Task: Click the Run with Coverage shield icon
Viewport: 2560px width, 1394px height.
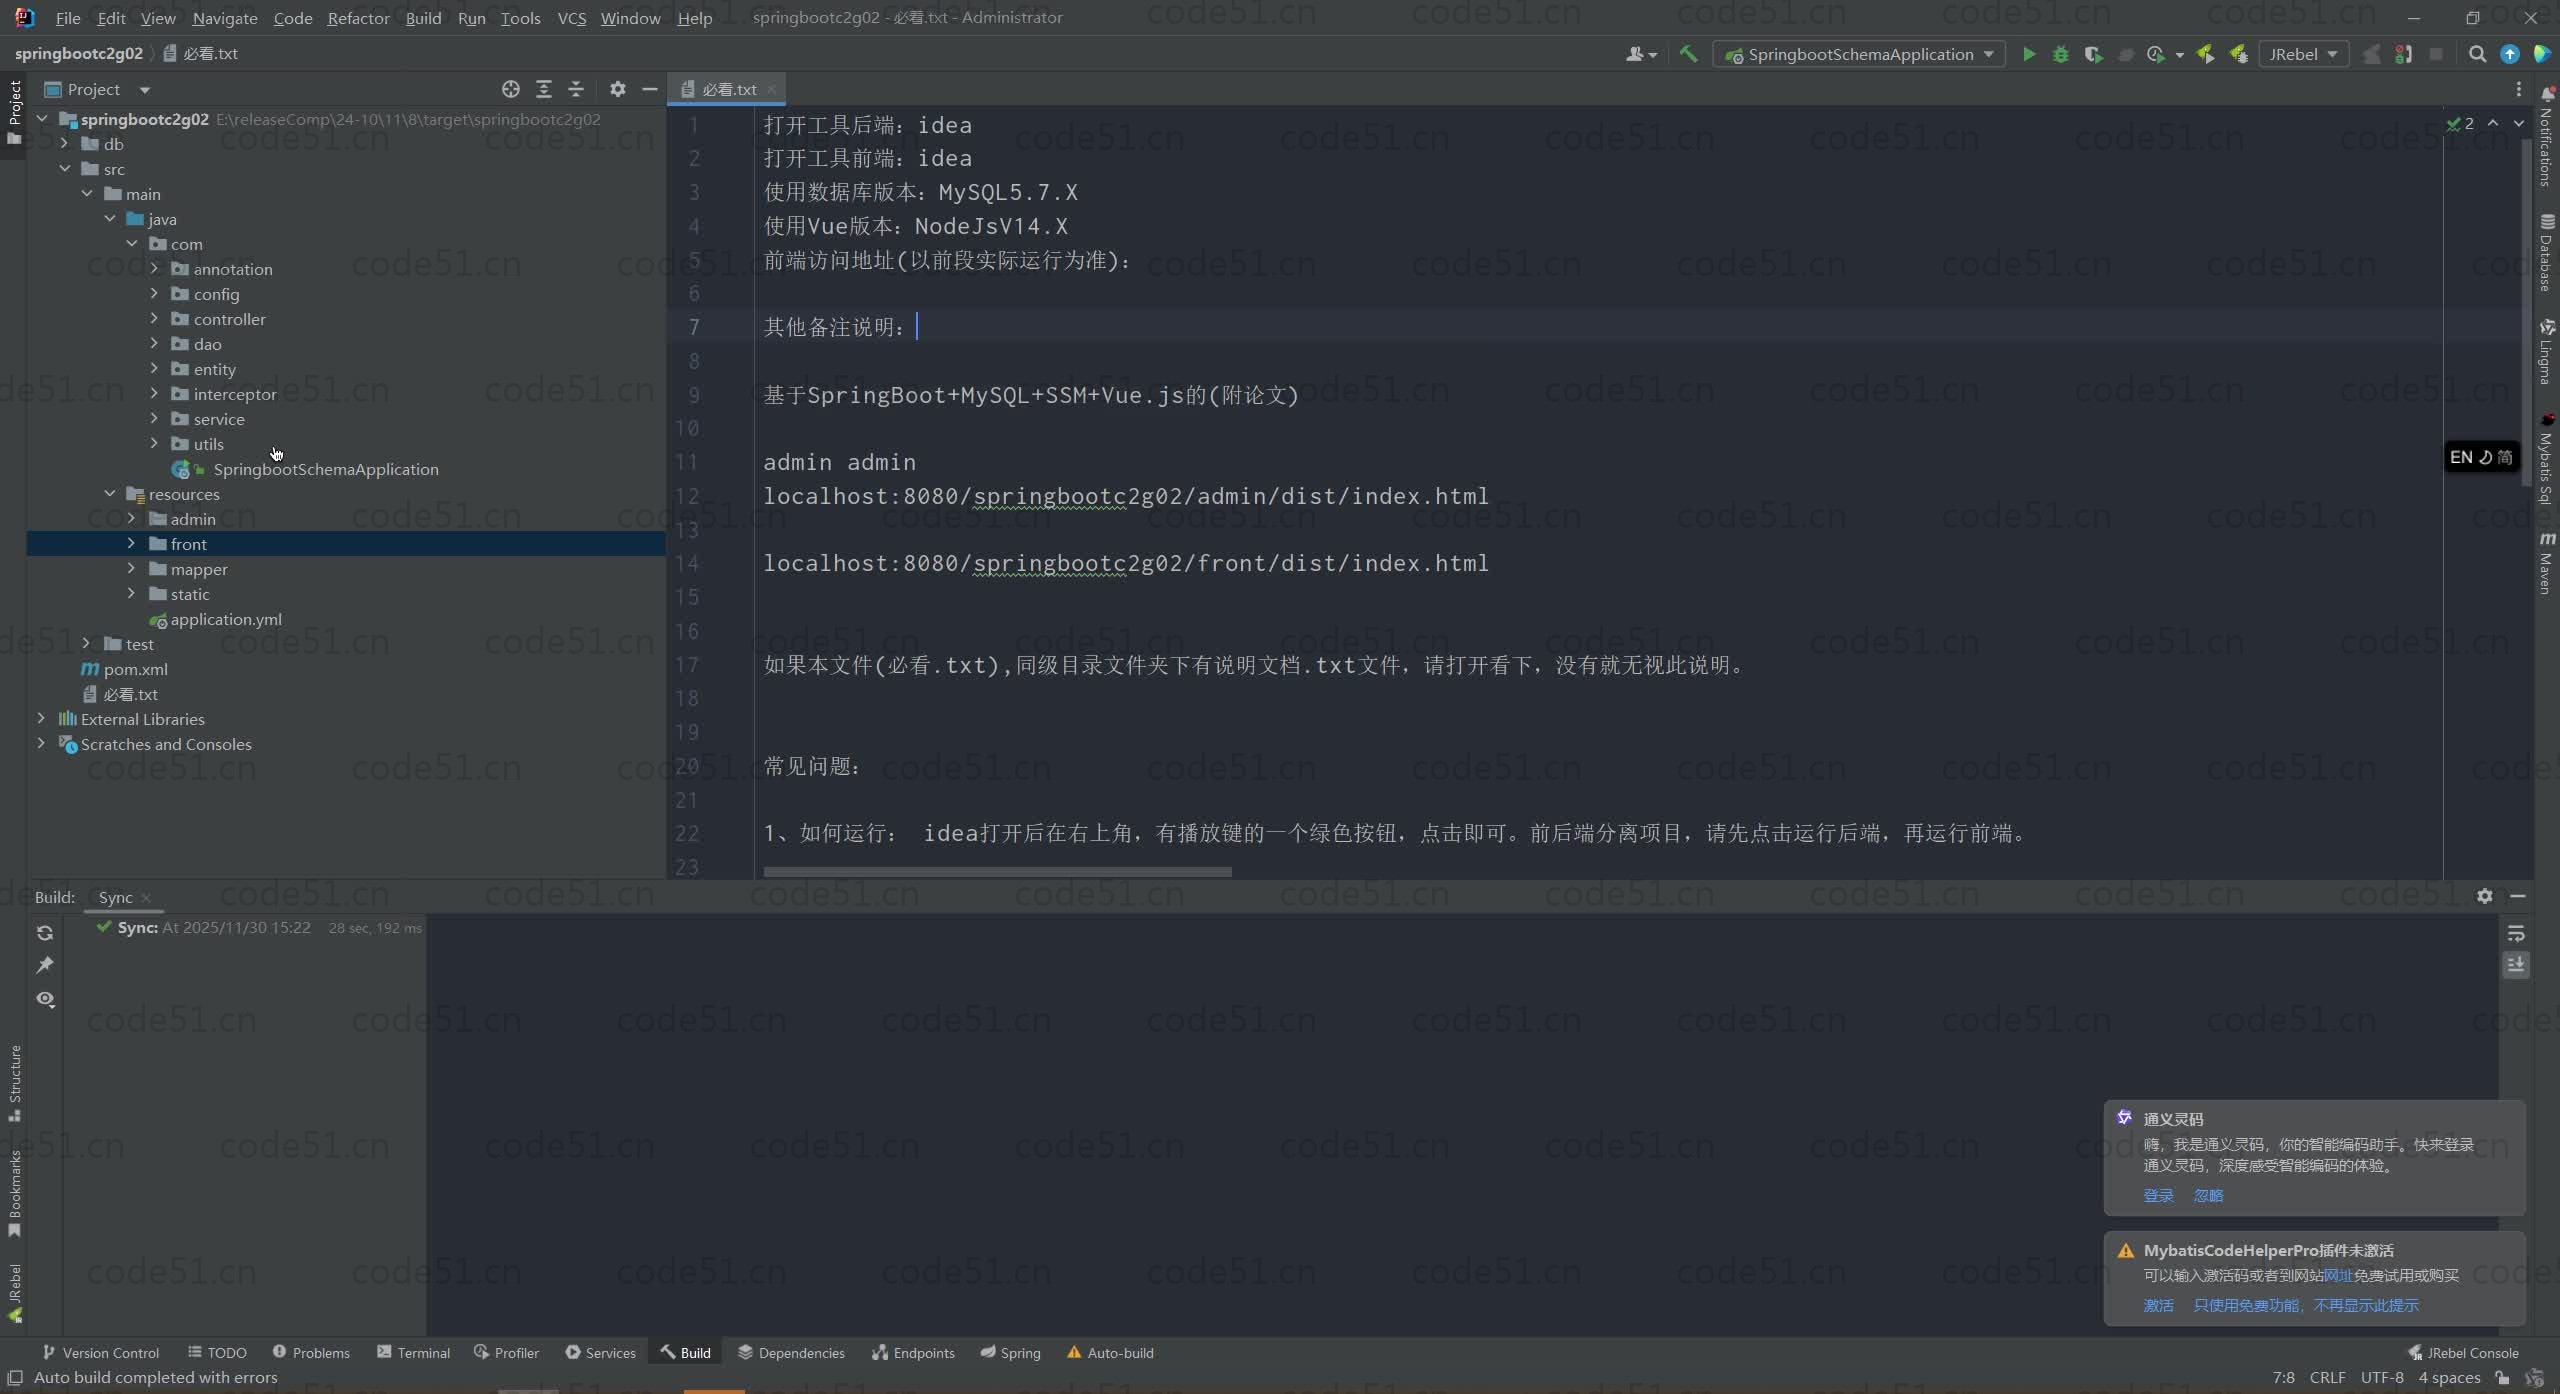Action: click(x=2093, y=54)
